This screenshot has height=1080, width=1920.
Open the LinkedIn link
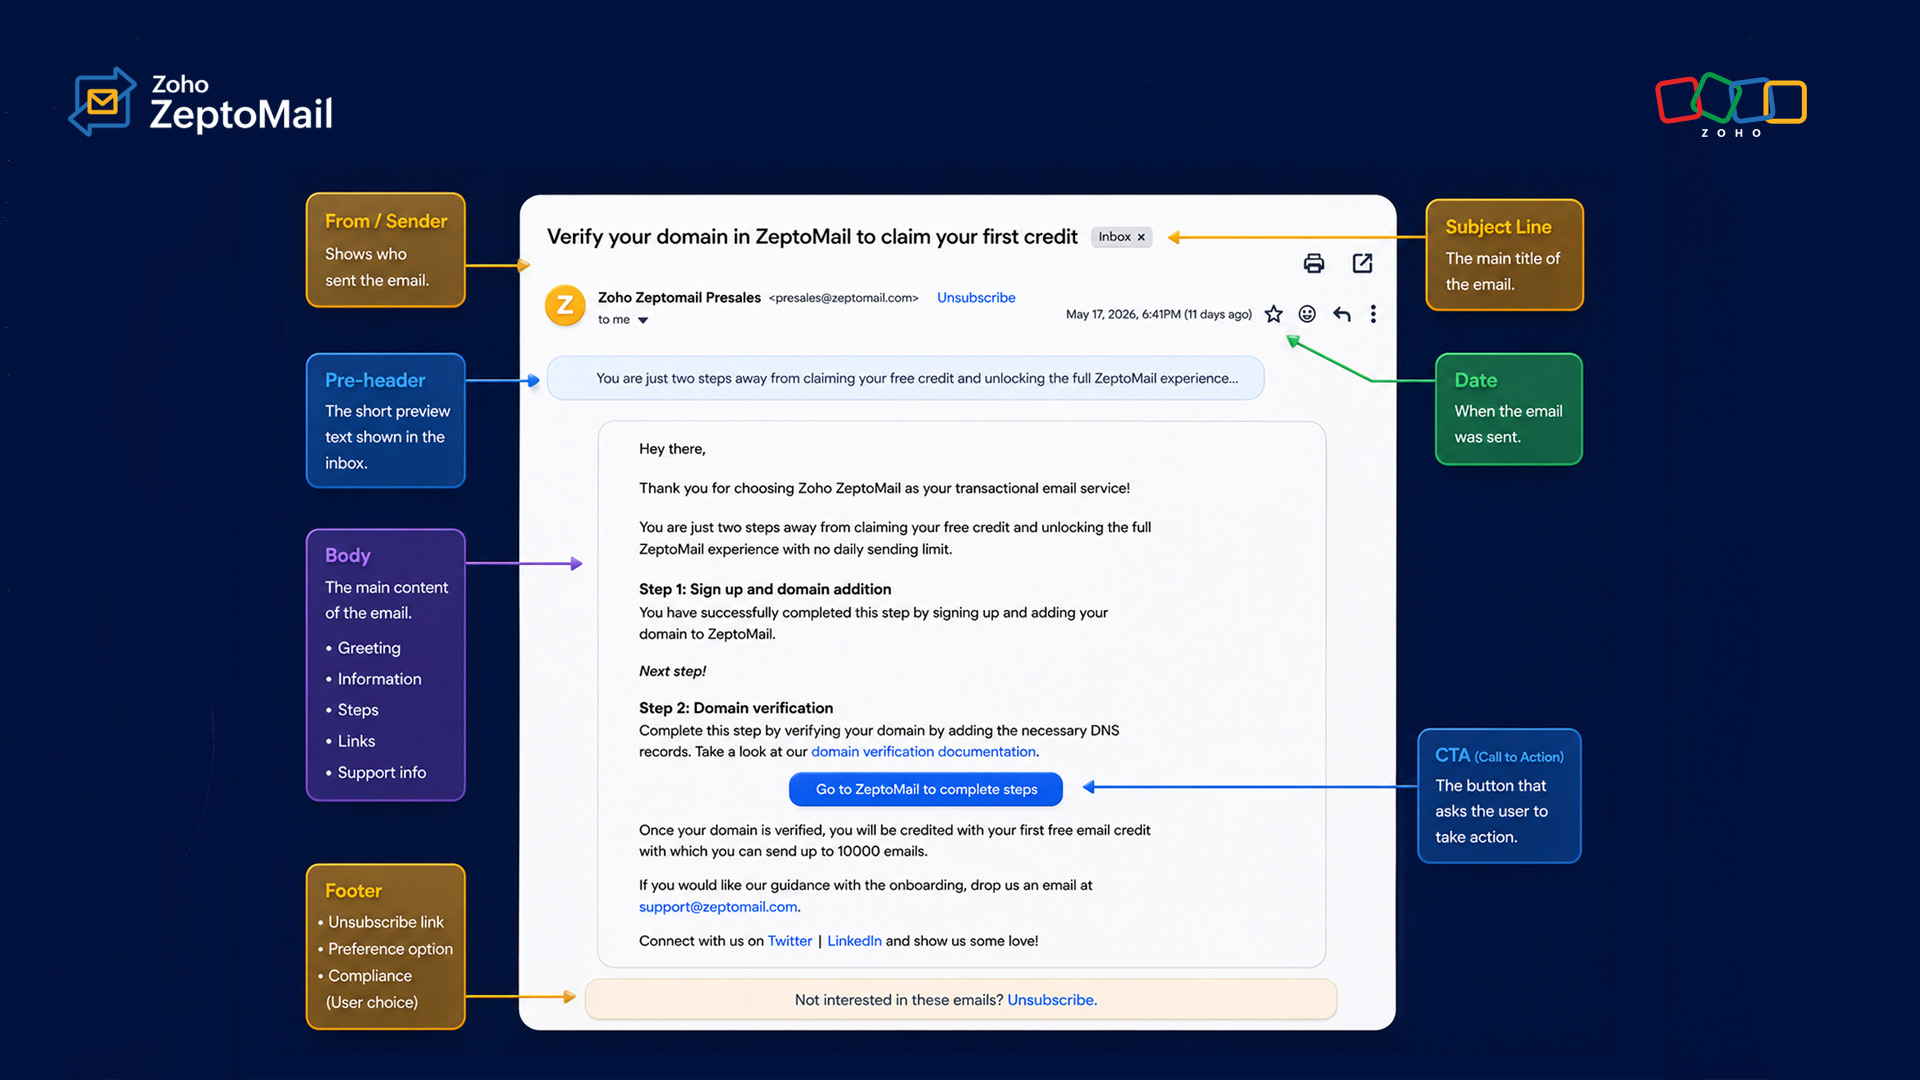(x=854, y=941)
